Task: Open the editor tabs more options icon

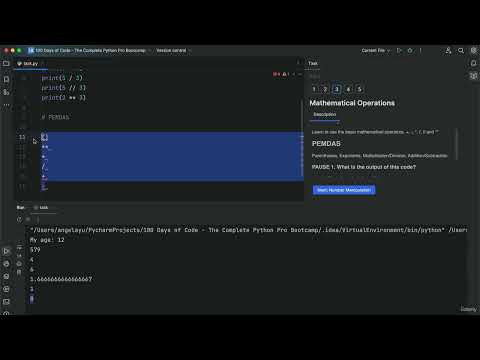Action: [298, 63]
